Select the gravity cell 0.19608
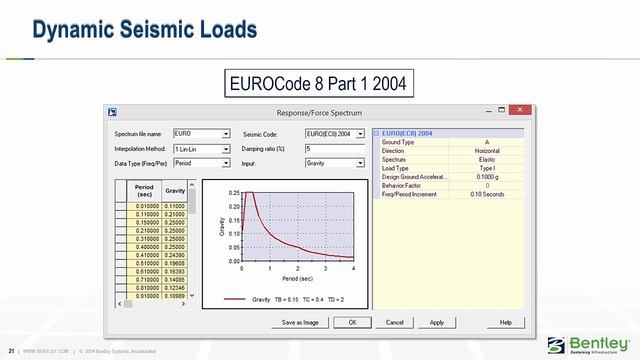 click(x=175, y=263)
